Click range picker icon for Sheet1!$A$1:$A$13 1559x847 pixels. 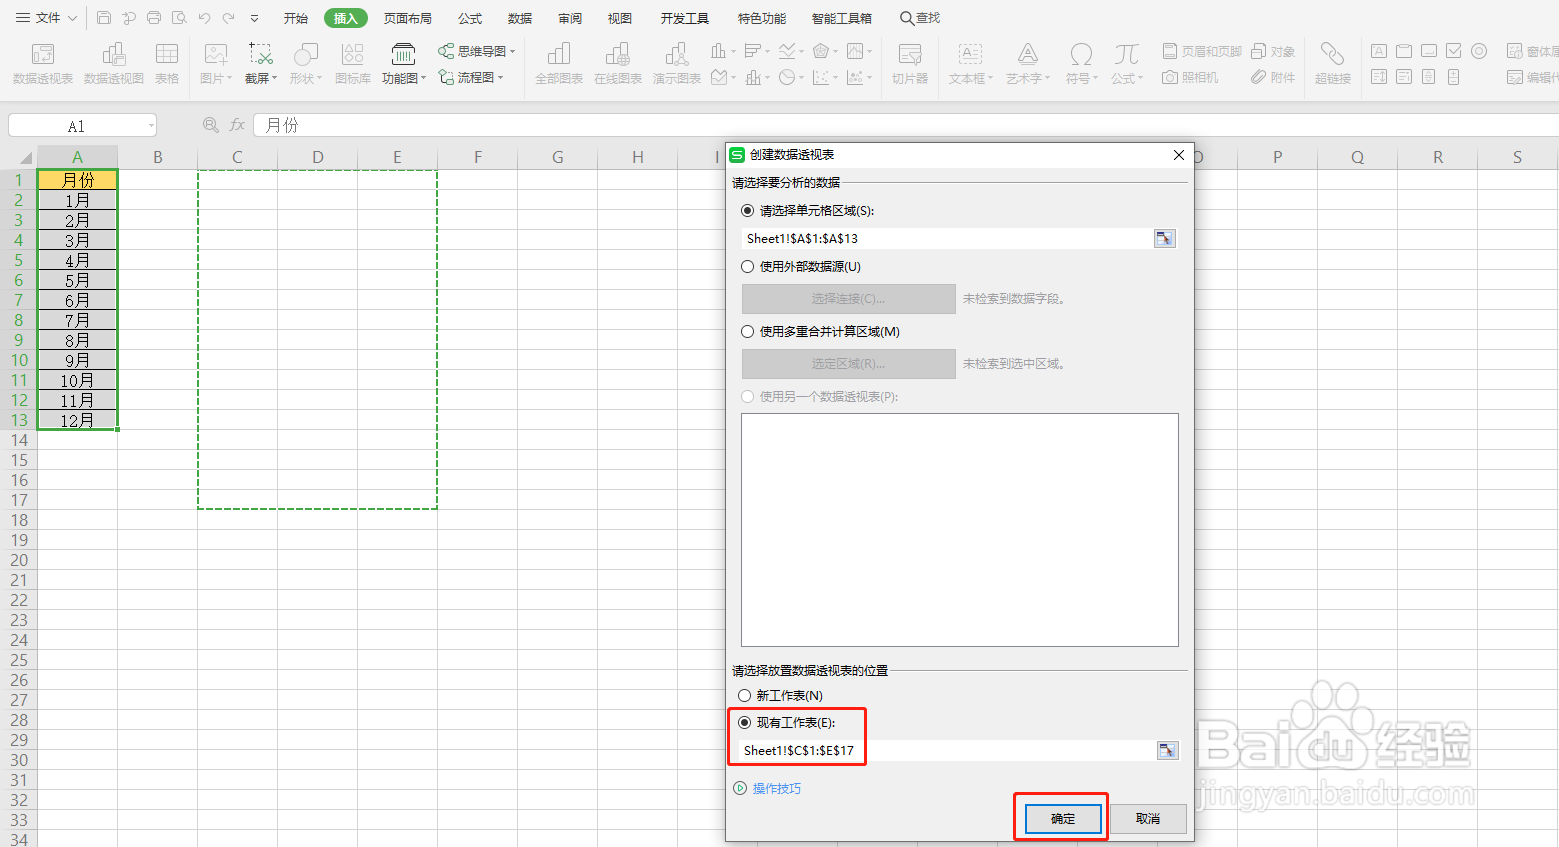(1164, 238)
